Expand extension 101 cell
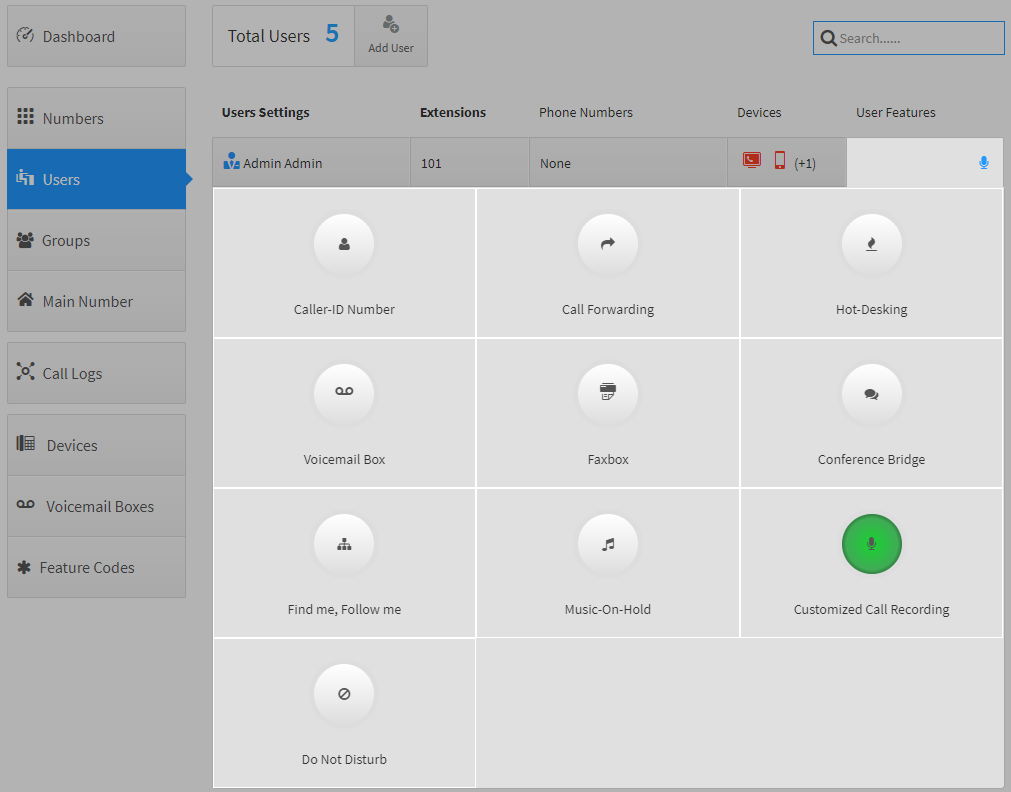This screenshot has width=1011, height=792. [x=469, y=163]
